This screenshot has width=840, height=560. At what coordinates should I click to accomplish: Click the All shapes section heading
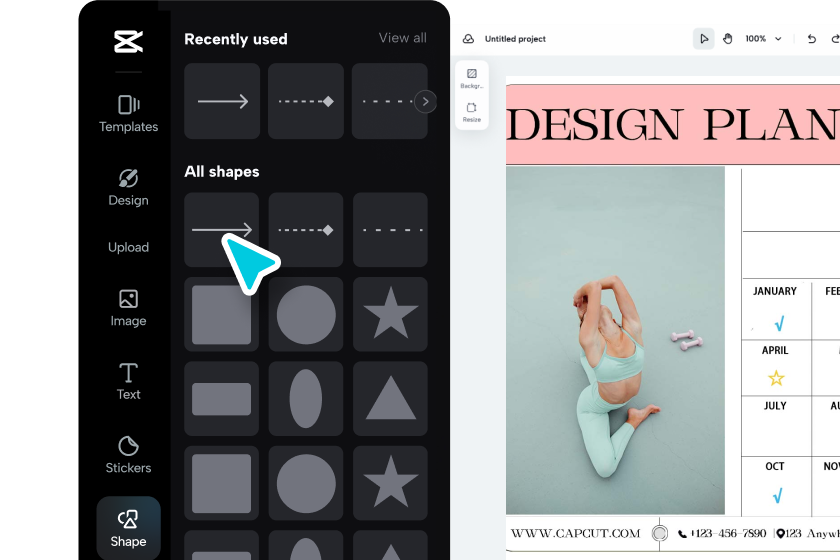[222, 171]
